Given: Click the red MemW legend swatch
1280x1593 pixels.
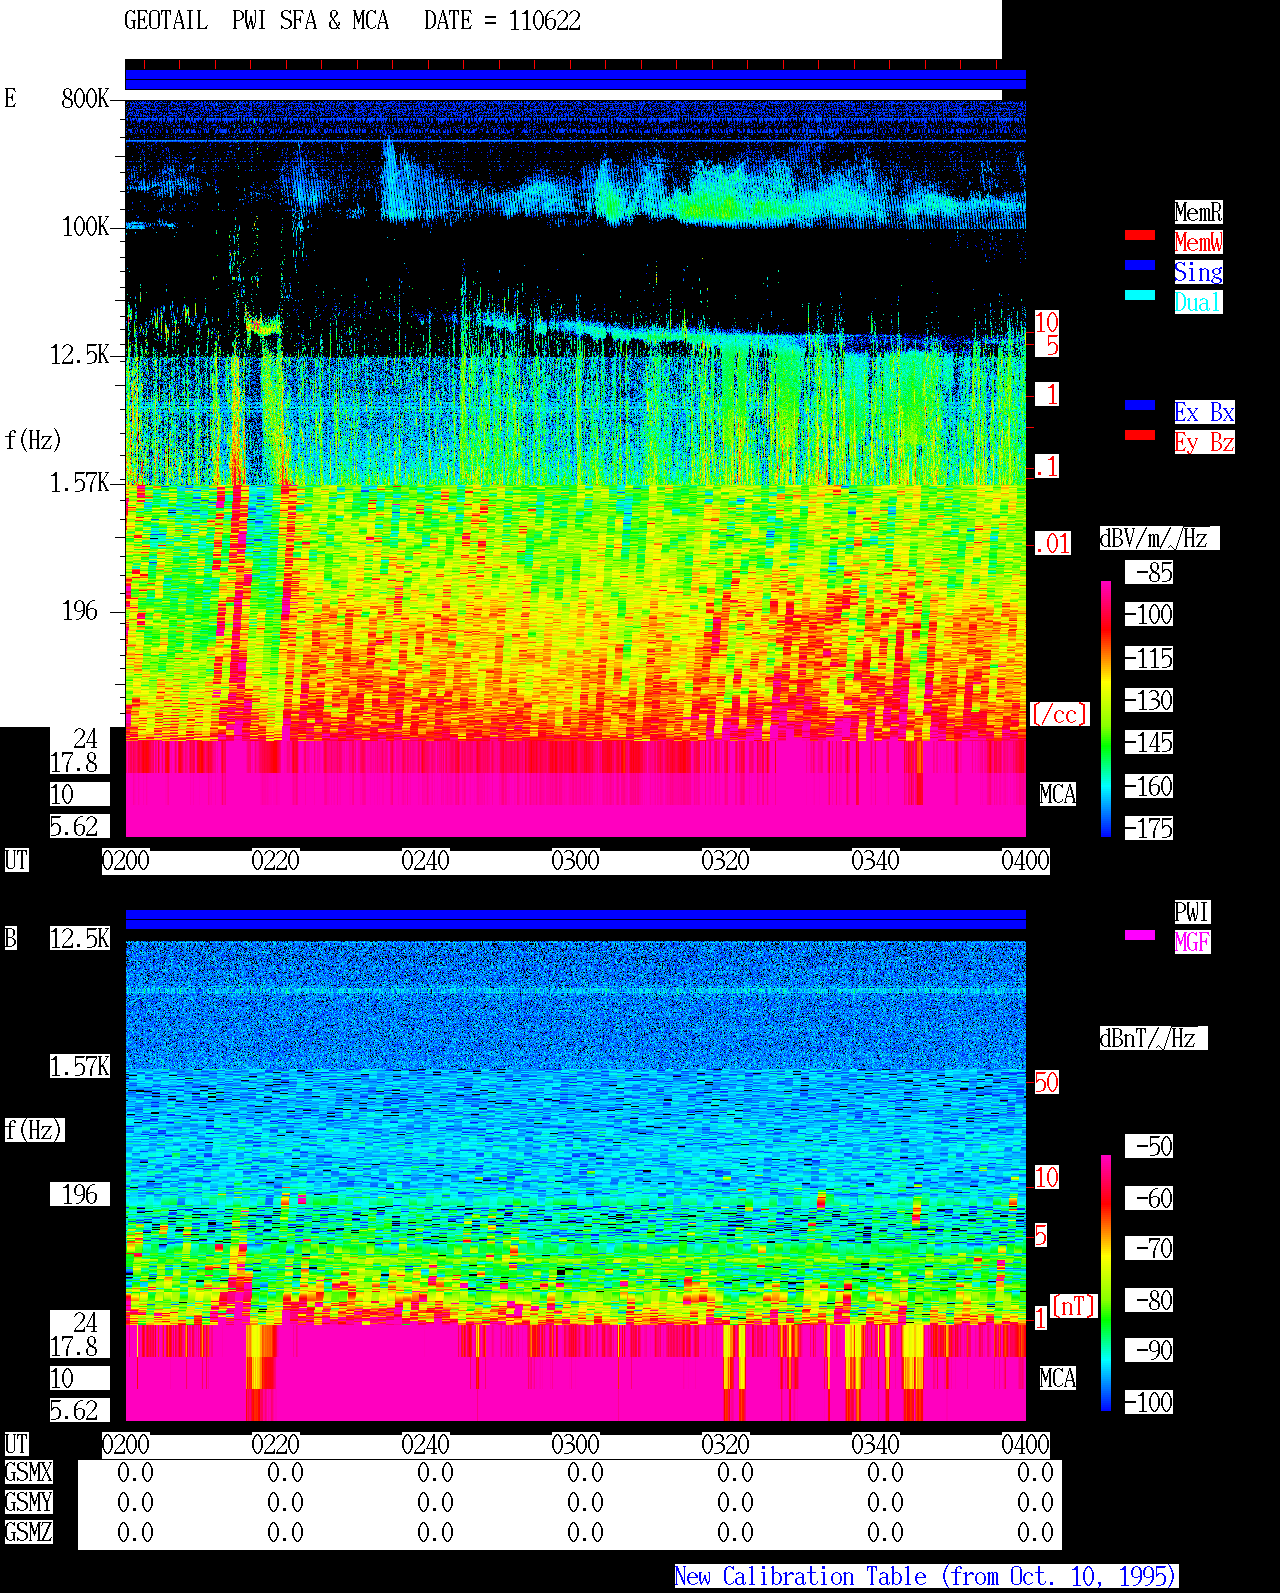Looking at the screenshot, I should [x=1140, y=235].
